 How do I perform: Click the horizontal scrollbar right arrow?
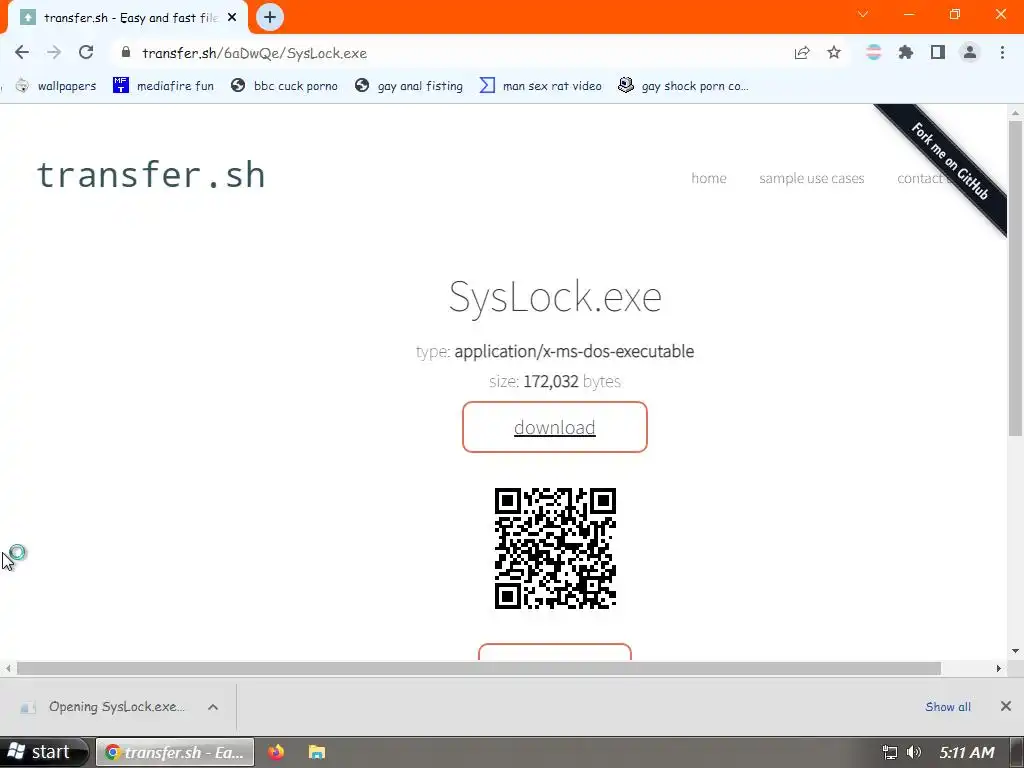pyautogui.click(x=999, y=668)
